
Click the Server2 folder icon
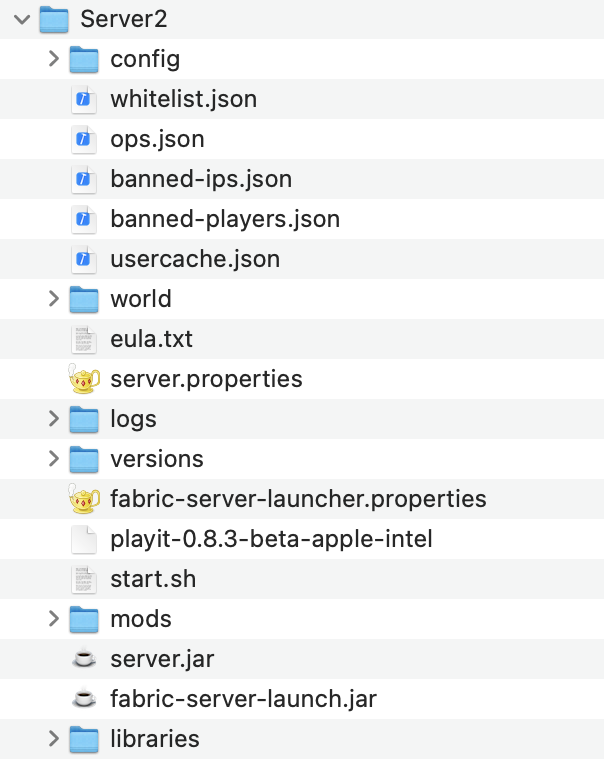(x=54, y=19)
